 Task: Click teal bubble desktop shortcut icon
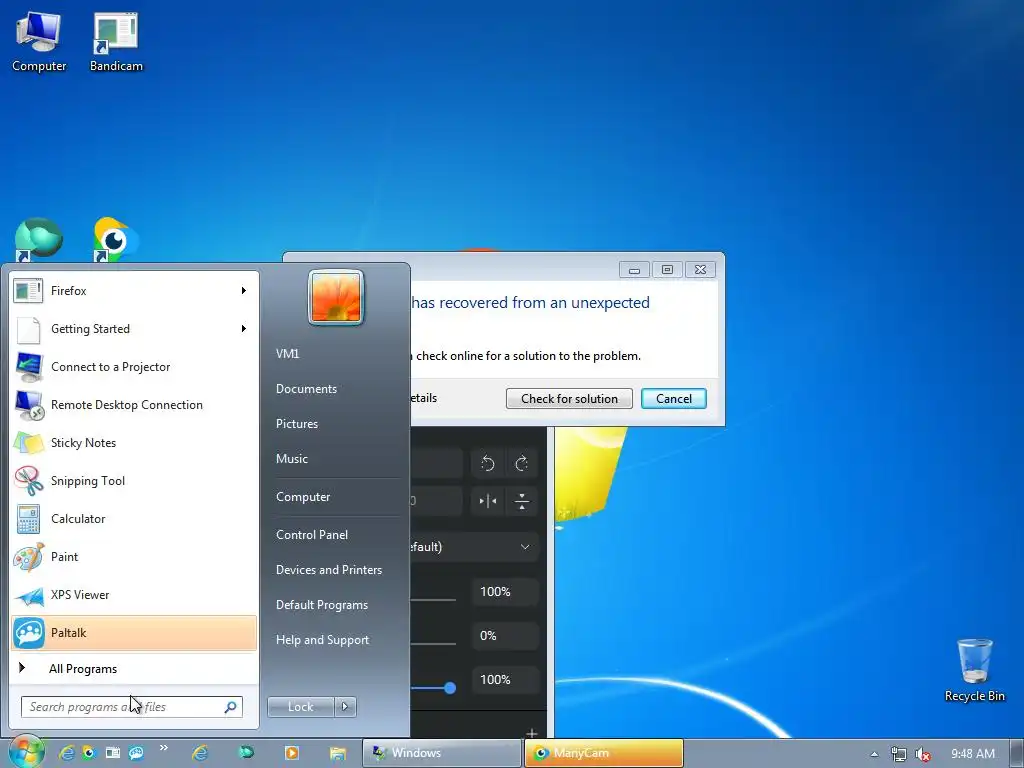coord(39,240)
